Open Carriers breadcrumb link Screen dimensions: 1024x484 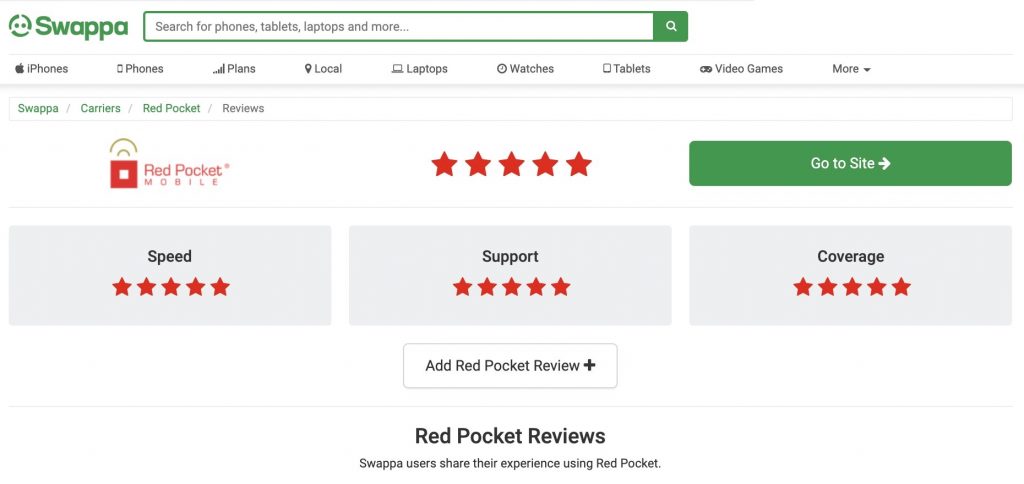tap(101, 108)
